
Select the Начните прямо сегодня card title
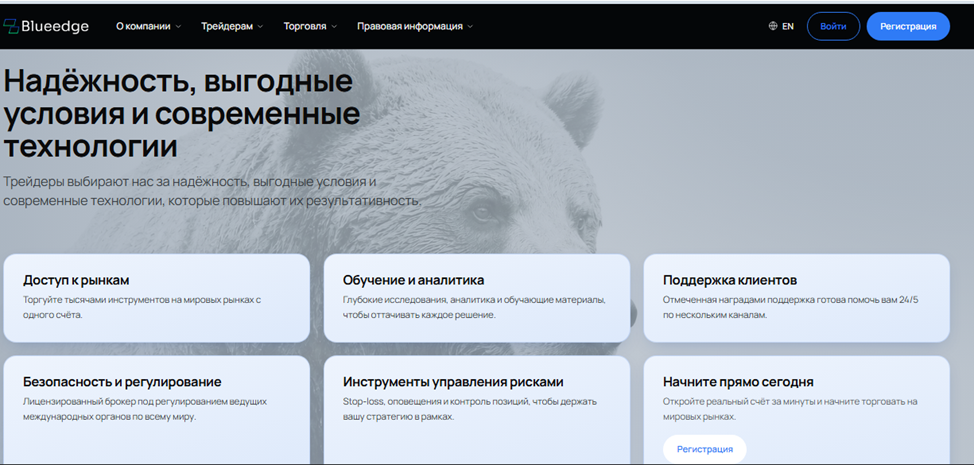(x=738, y=382)
